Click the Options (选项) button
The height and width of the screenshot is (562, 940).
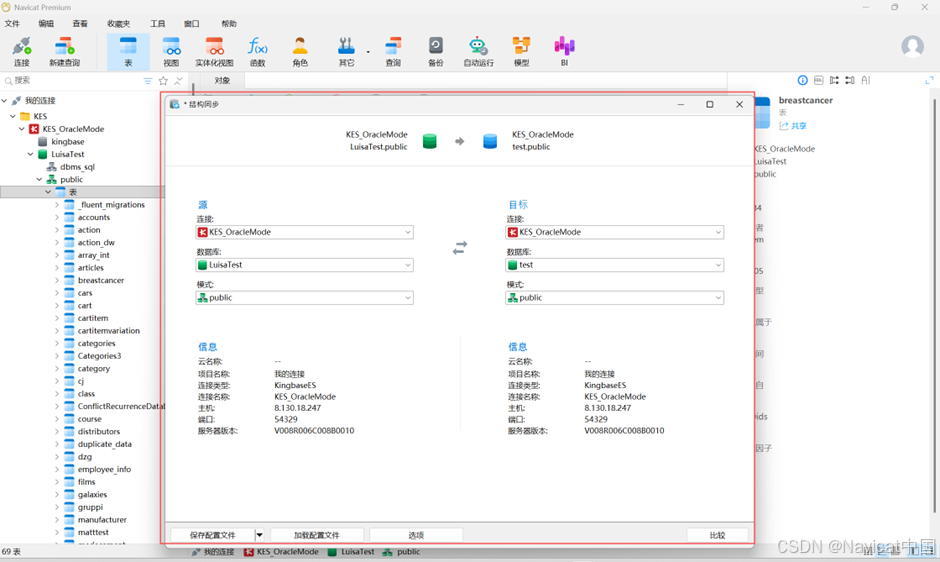tap(416, 535)
